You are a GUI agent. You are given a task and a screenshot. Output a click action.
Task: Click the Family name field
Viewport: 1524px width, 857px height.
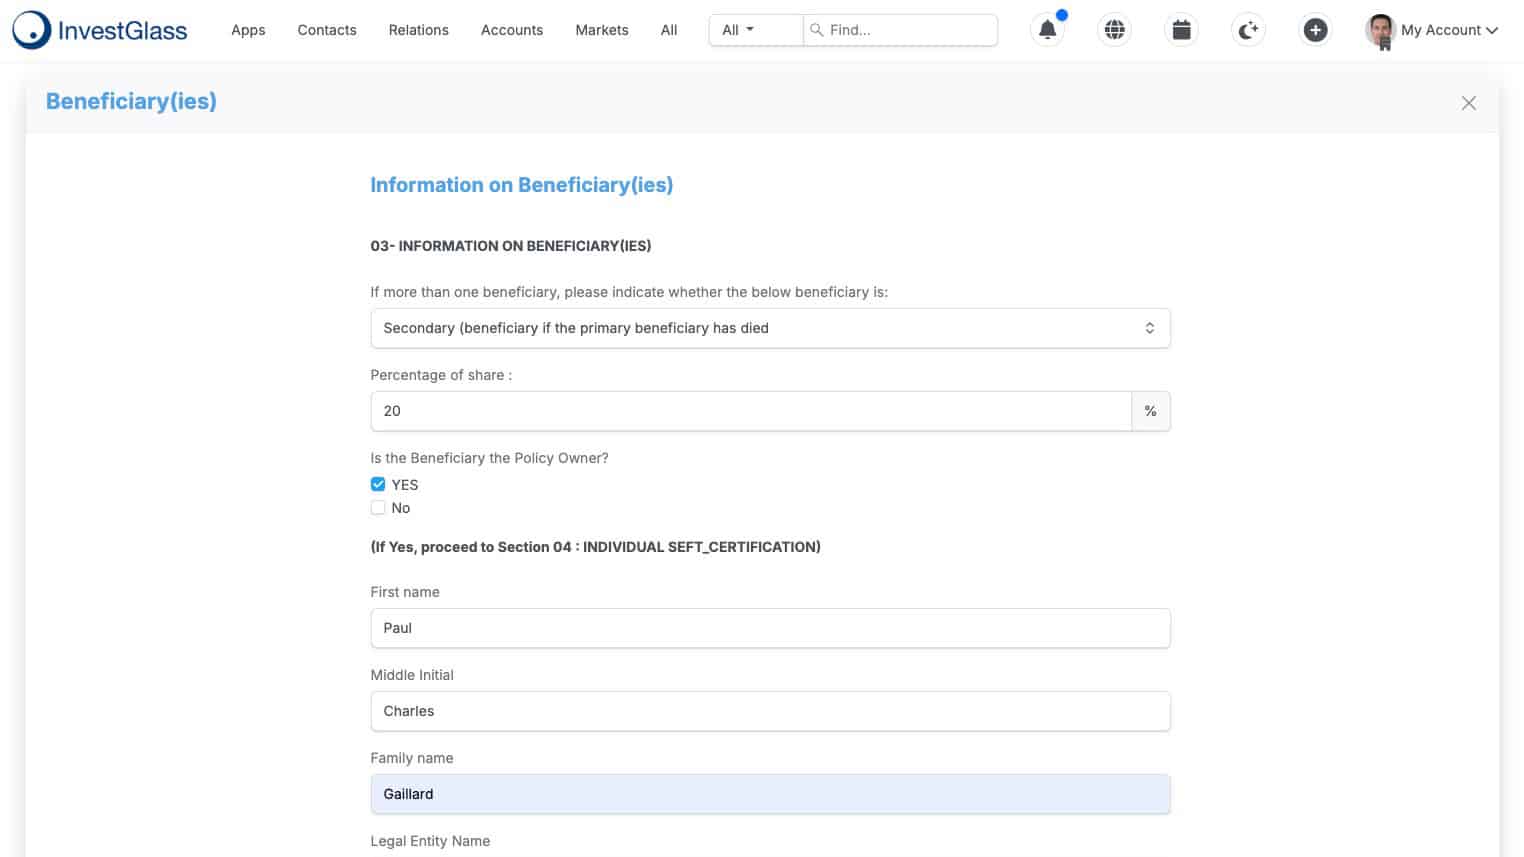(x=770, y=794)
